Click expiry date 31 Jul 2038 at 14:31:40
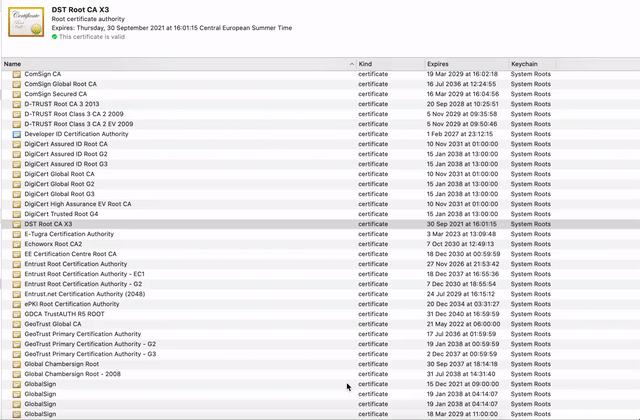This screenshot has height=420, width=640. [x=461, y=374]
